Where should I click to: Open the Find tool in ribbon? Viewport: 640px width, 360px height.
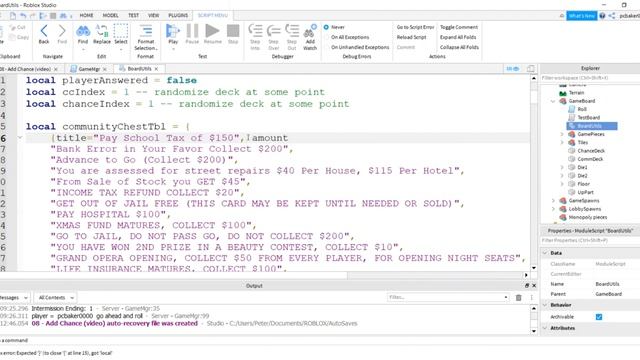pyautogui.click(x=83, y=34)
